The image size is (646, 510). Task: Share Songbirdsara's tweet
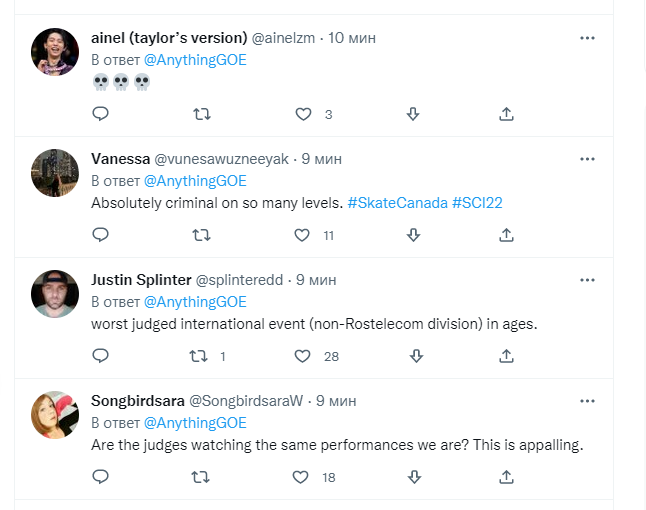[x=506, y=477]
